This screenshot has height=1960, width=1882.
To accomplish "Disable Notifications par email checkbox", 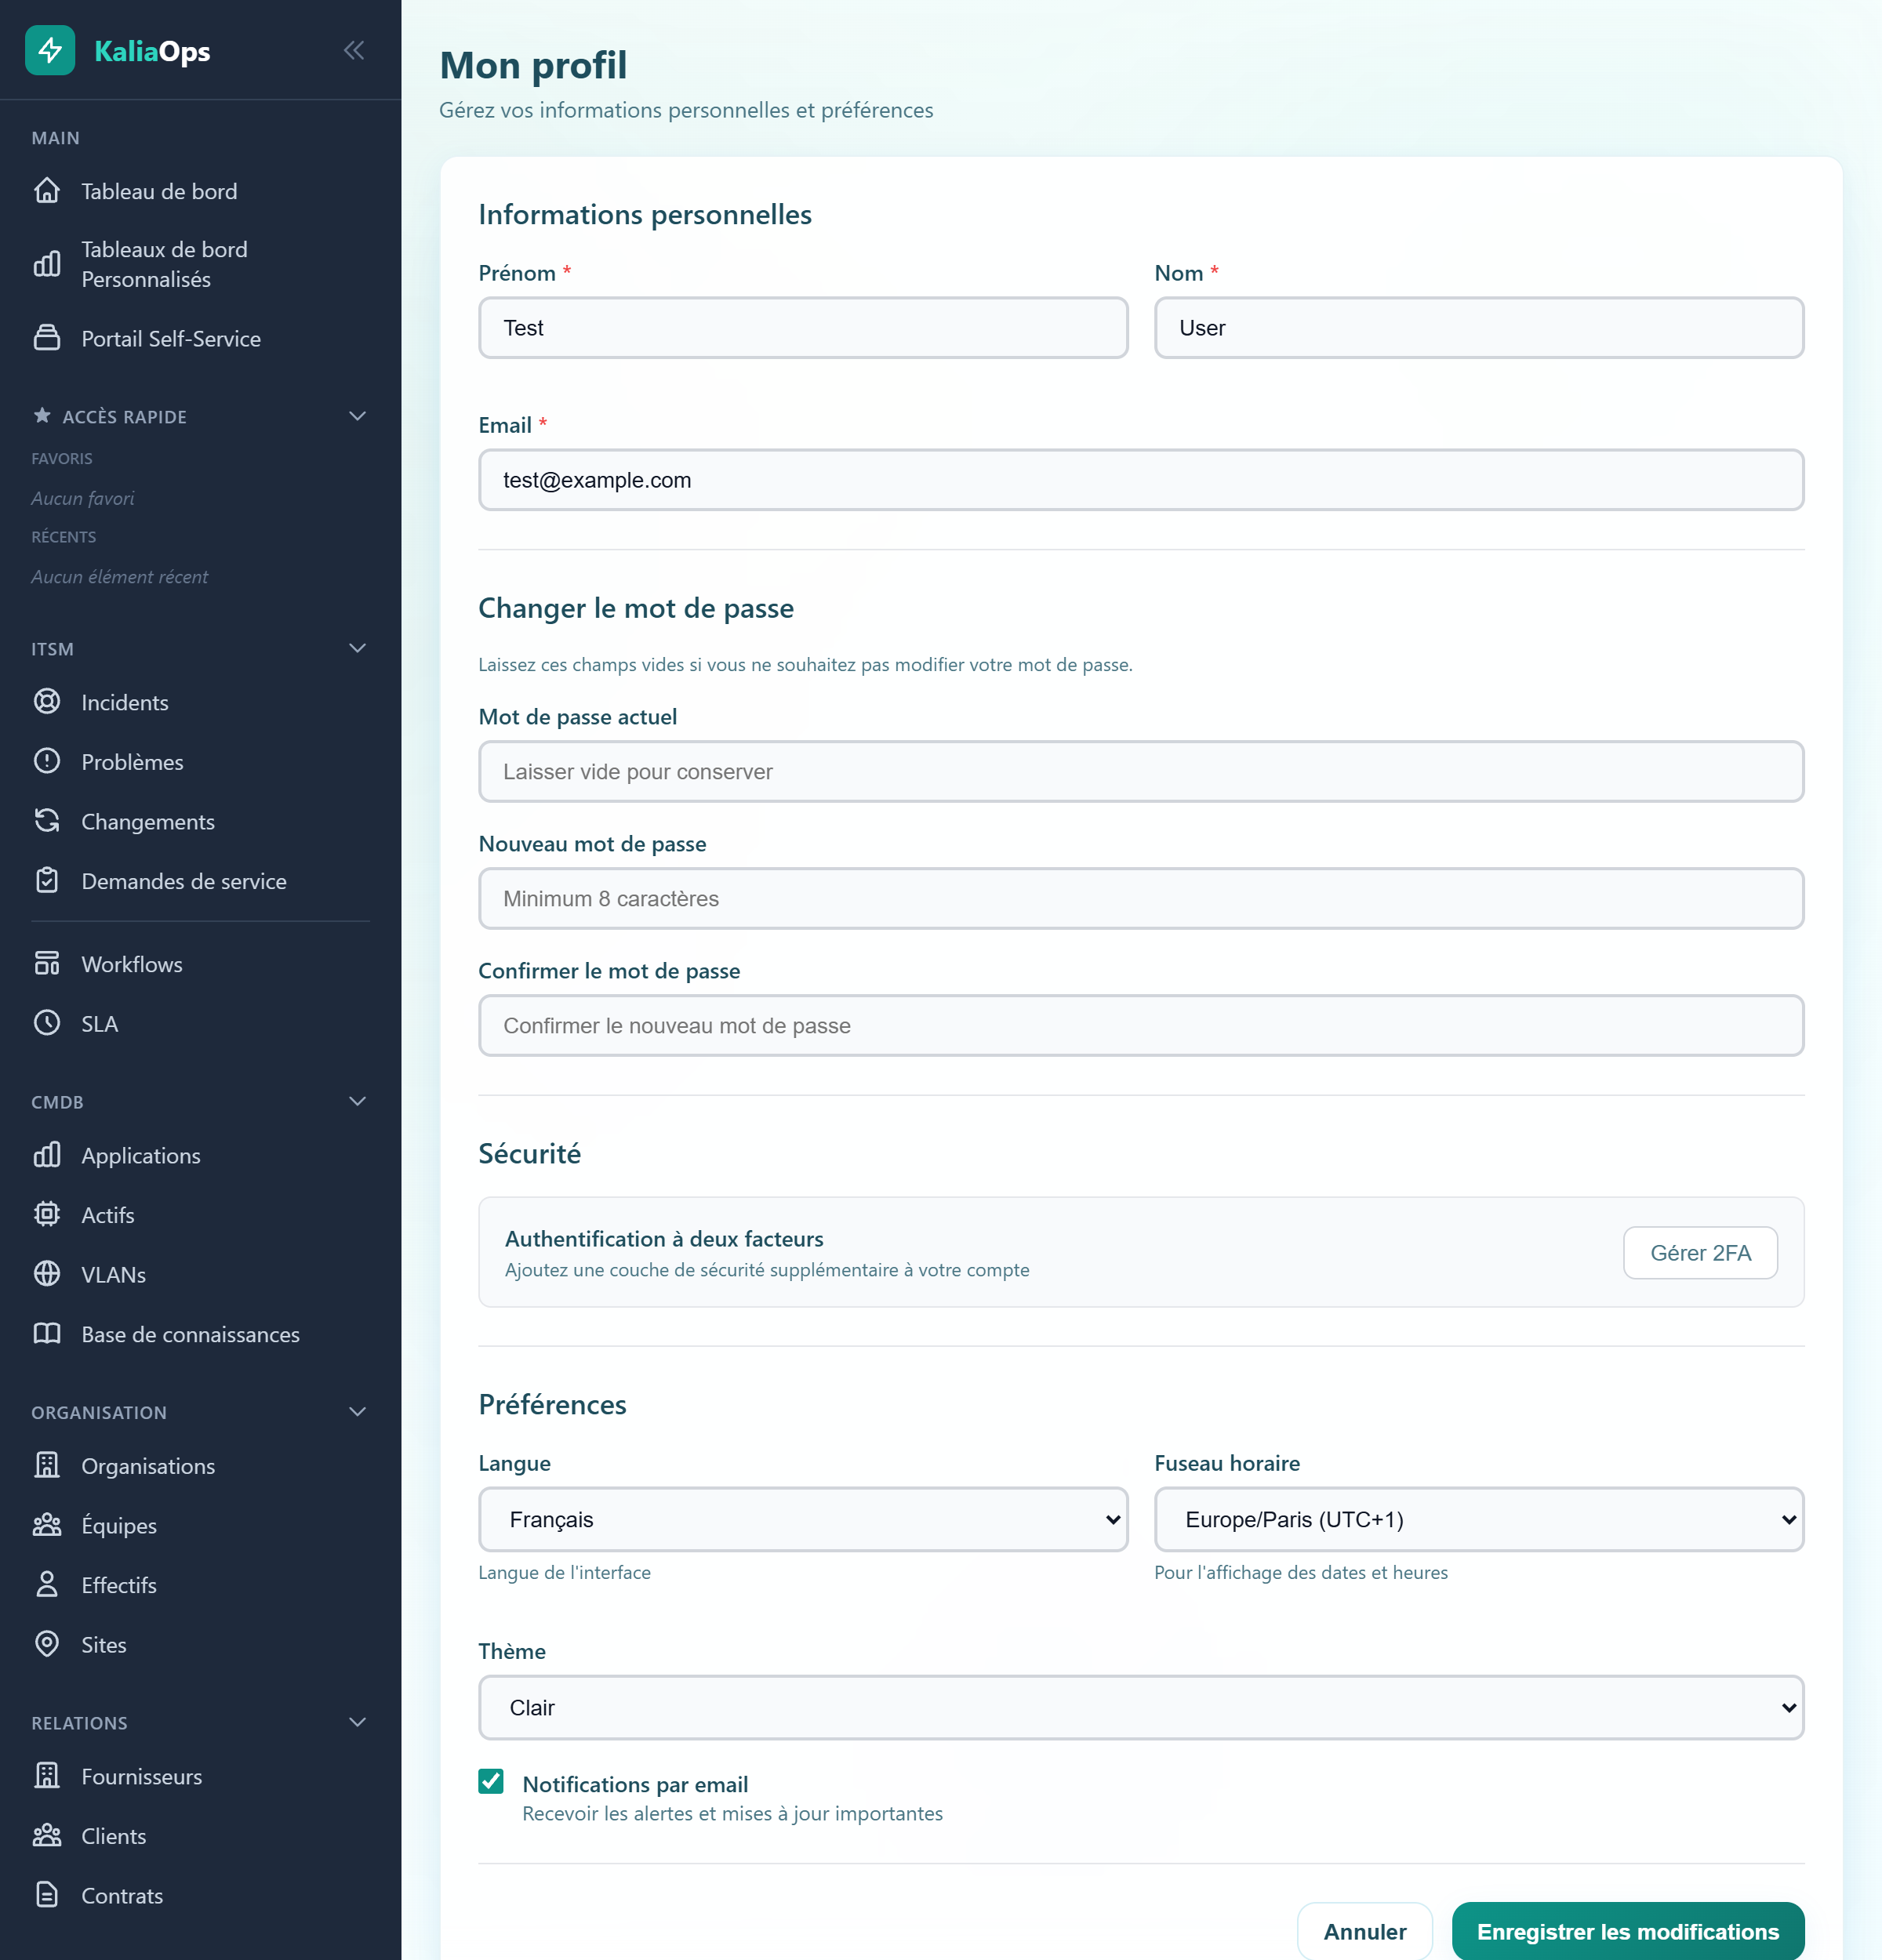I will click(491, 1781).
